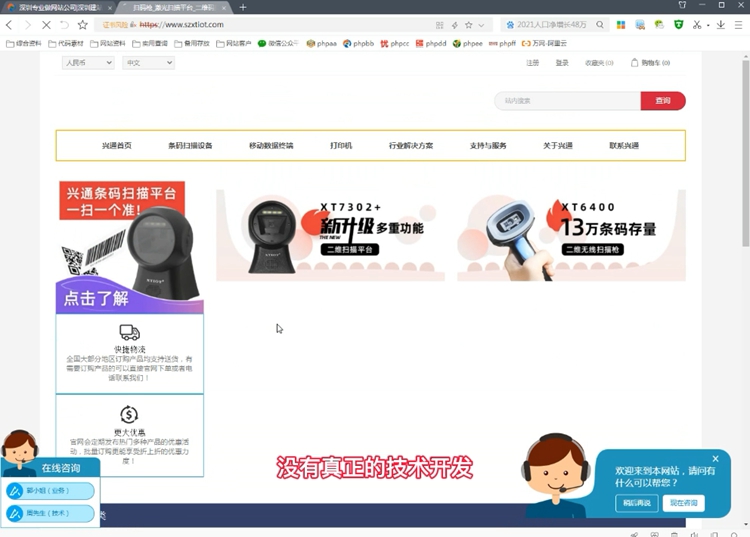Screen dimensions: 750x537
Task: Select the scissors capture tool icon
Action: click(x=697, y=25)
